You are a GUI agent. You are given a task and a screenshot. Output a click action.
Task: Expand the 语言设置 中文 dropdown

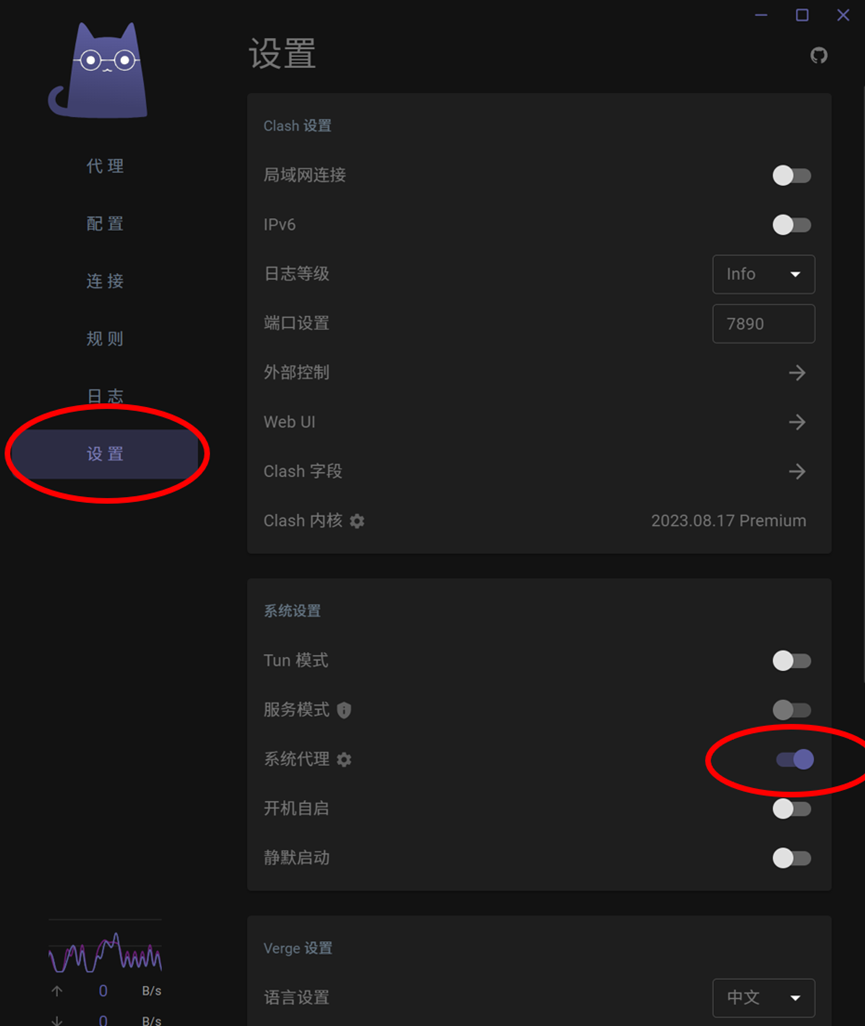764,998
